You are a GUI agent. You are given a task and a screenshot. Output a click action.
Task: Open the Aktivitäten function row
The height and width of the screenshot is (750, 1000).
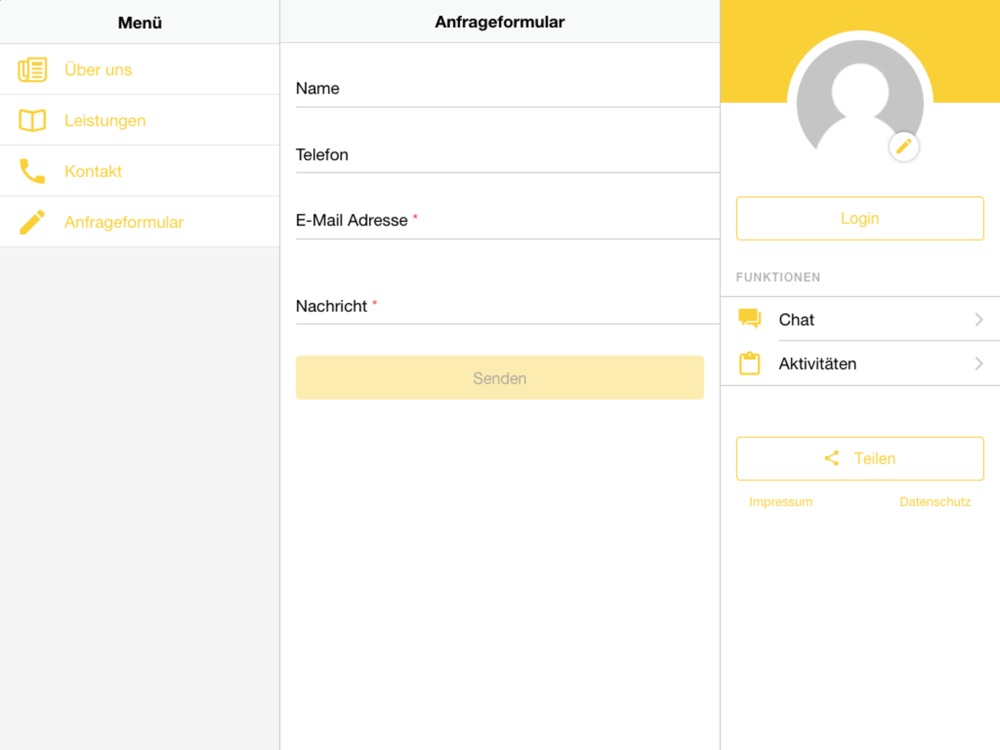pyautogui.click(x=860, y=364)
